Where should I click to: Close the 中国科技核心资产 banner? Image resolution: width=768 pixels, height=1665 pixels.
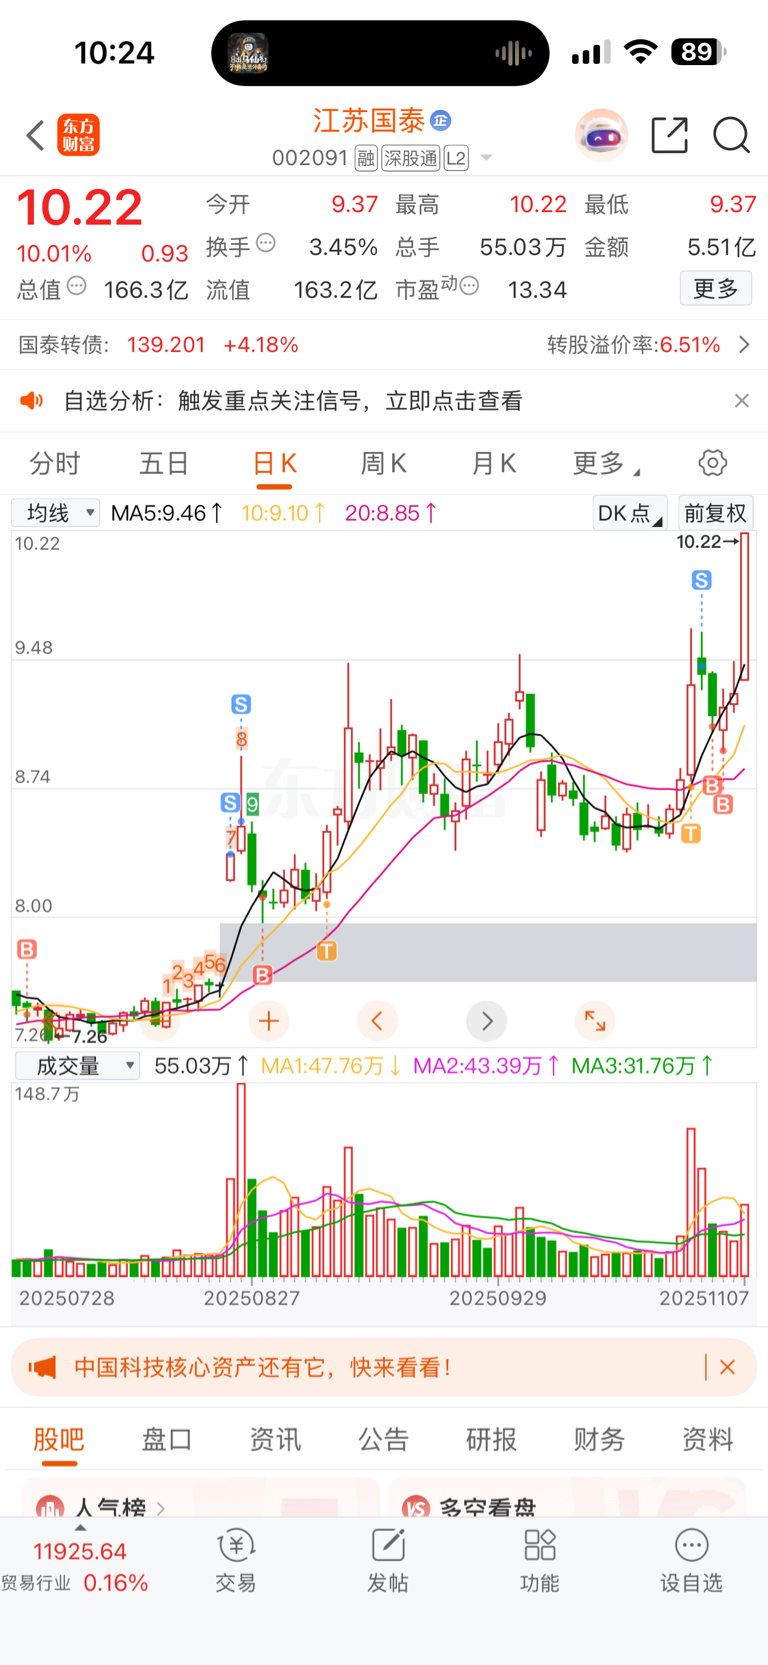(727, 1367)
